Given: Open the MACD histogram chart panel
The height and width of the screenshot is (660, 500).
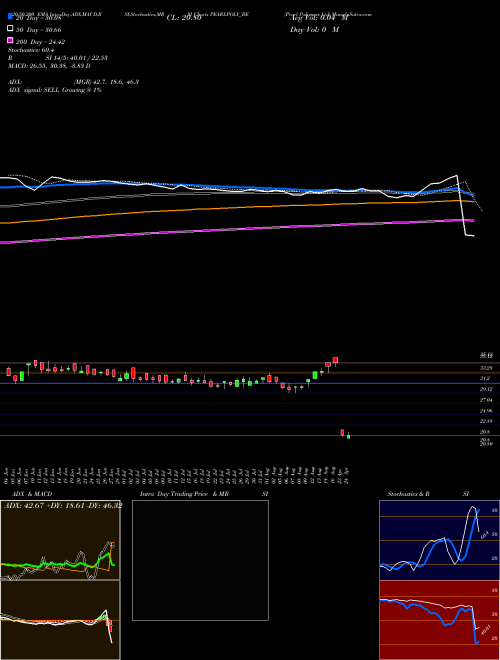Looking at the screenshot, I should coord(60,620).
